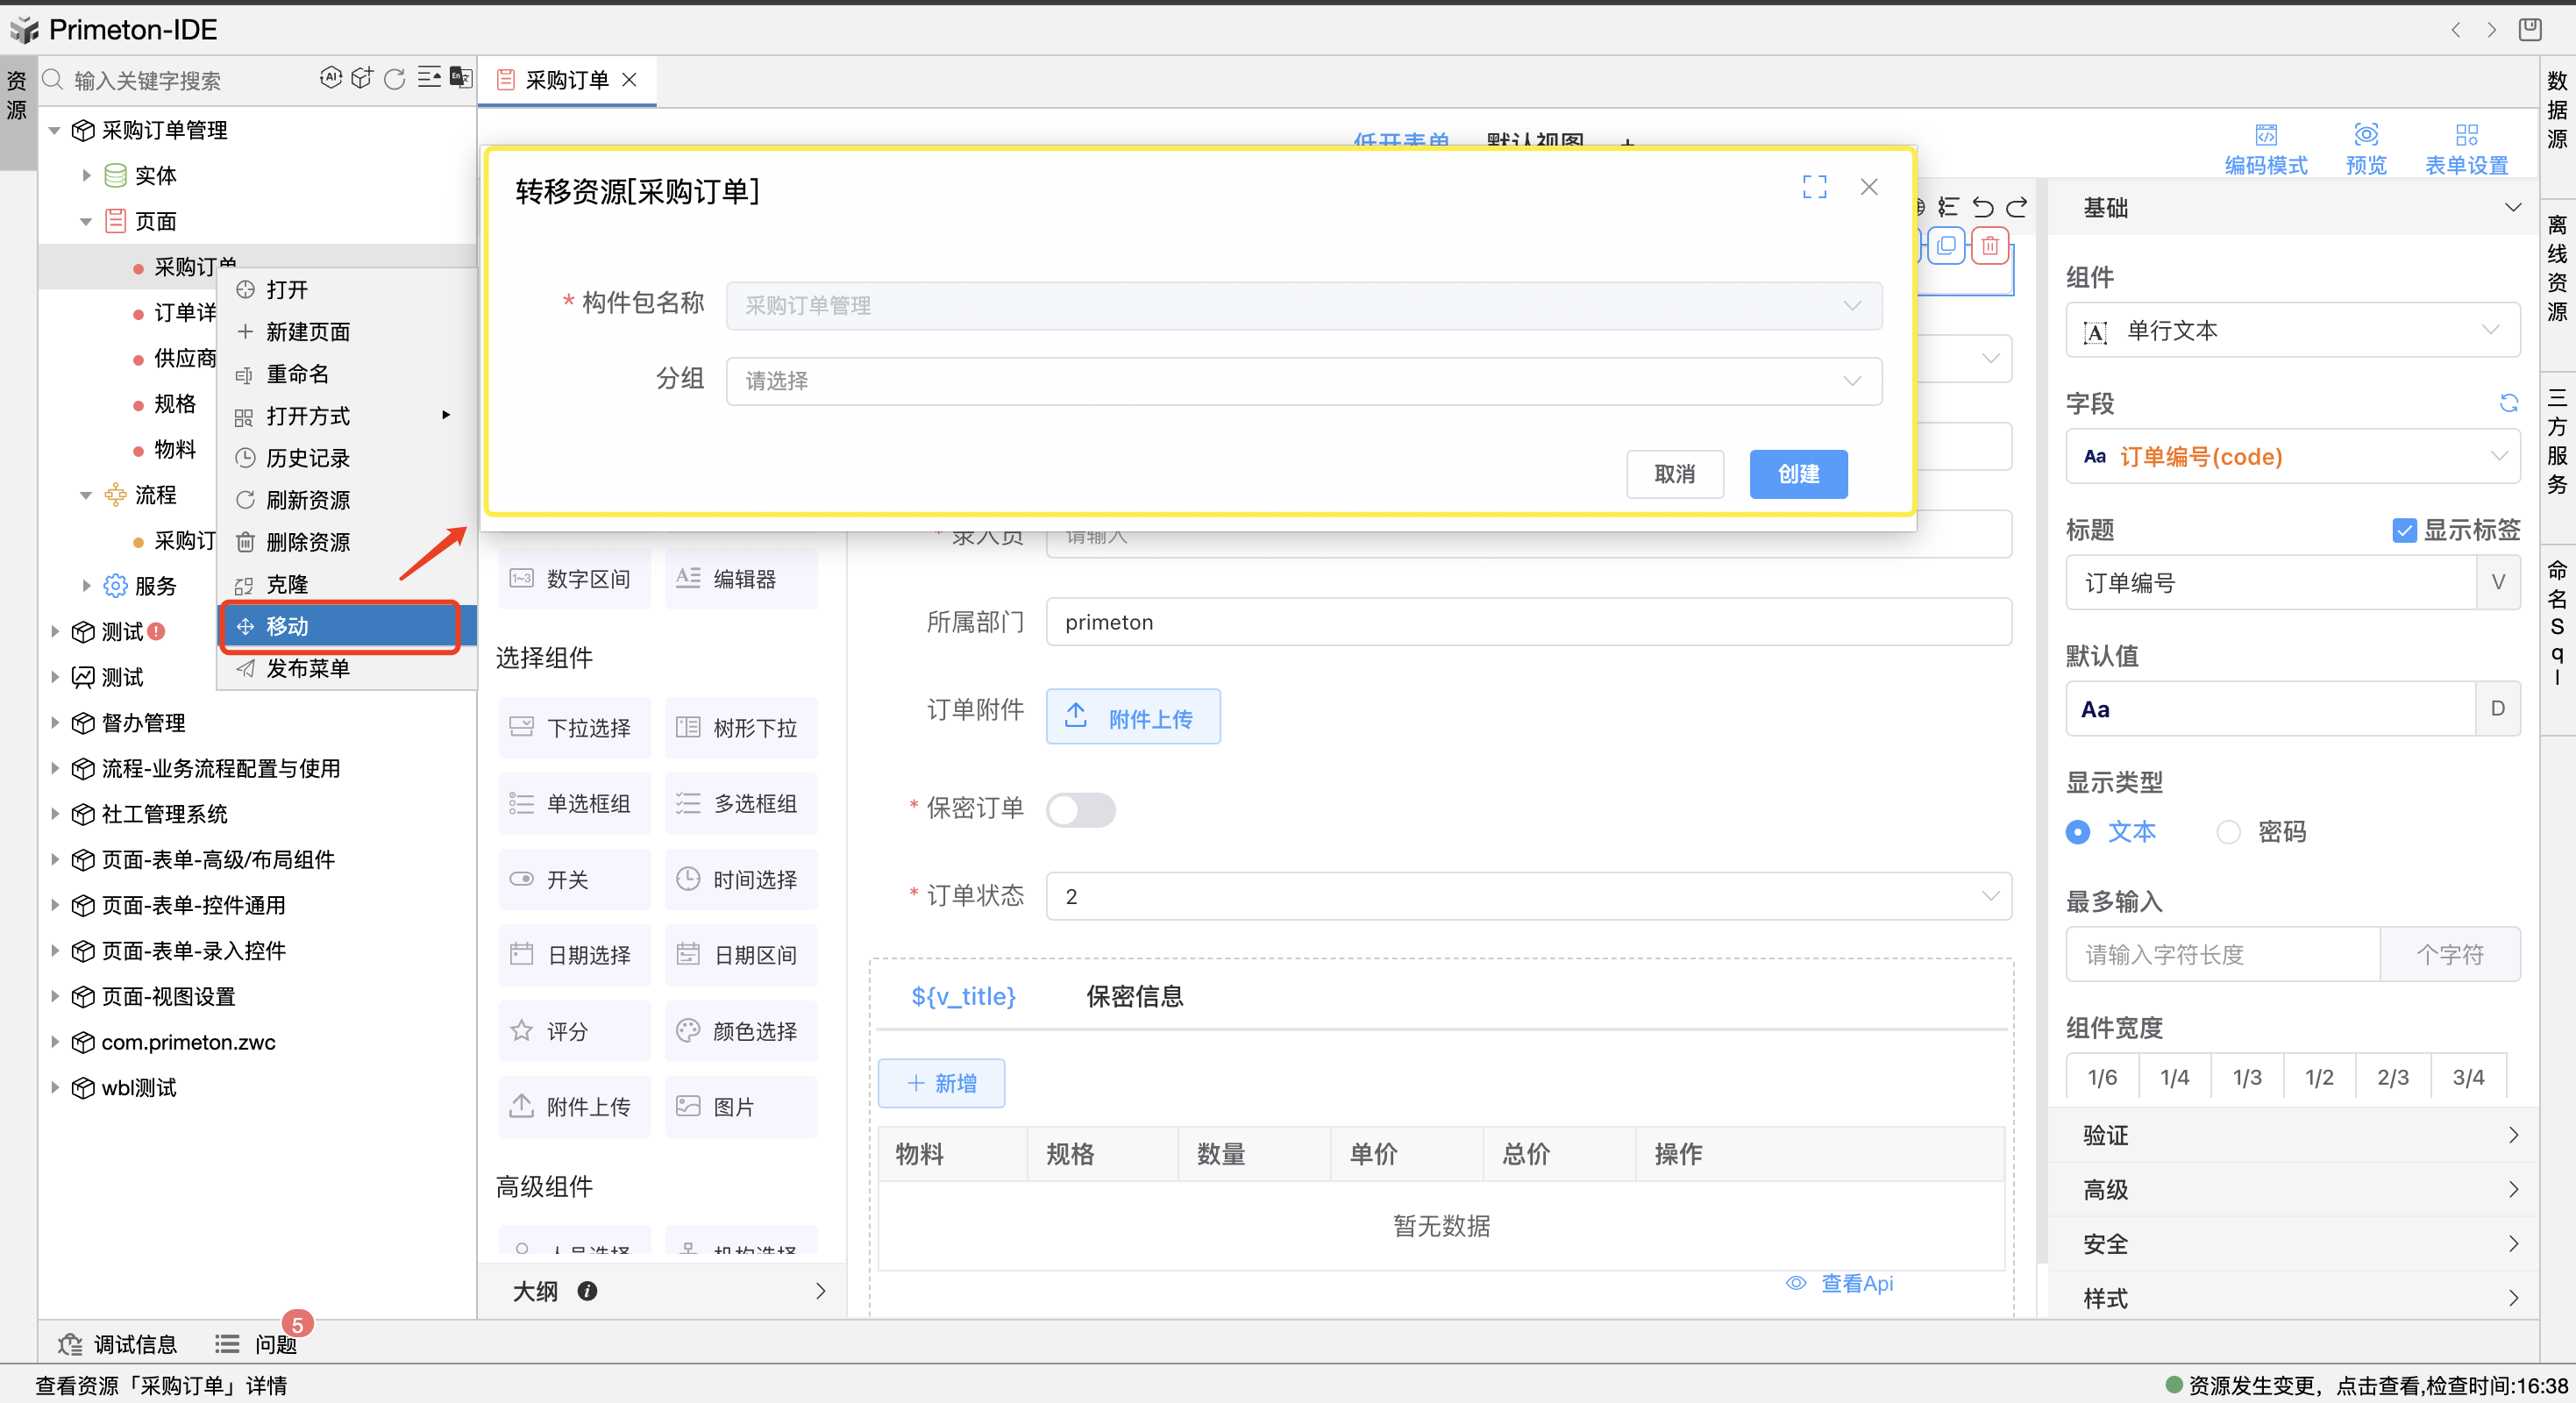The height and width of the screenshot is (1403, 2576).
Task: Click the 查看Api link
Action: [1856, 1283]
